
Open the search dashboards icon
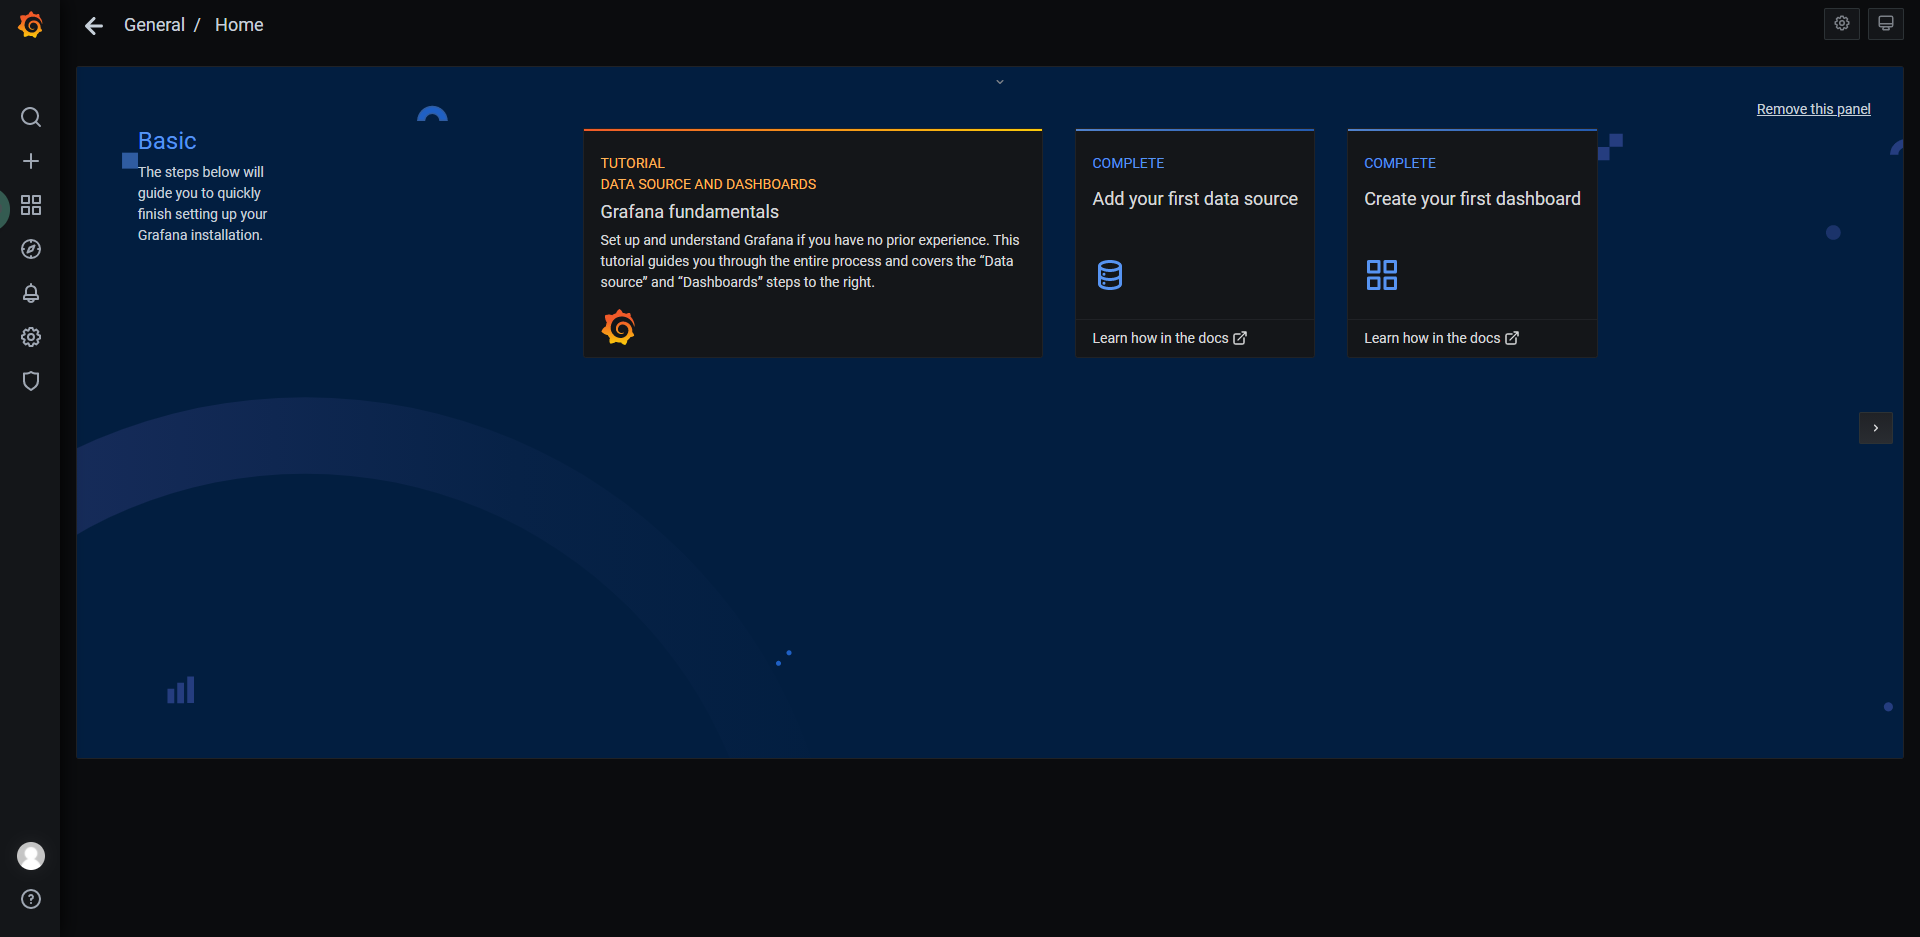[31, 117]
